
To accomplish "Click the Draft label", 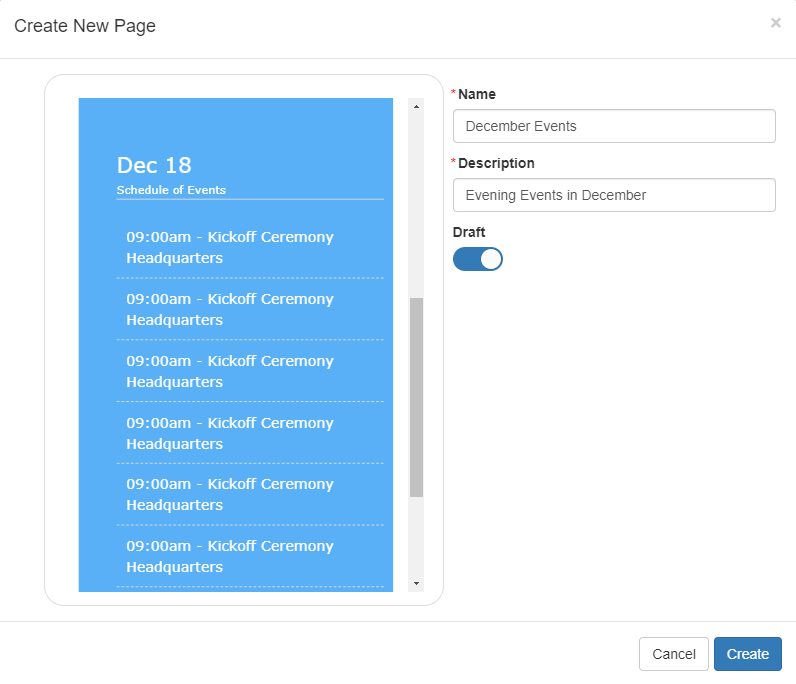I will point(469,232).
